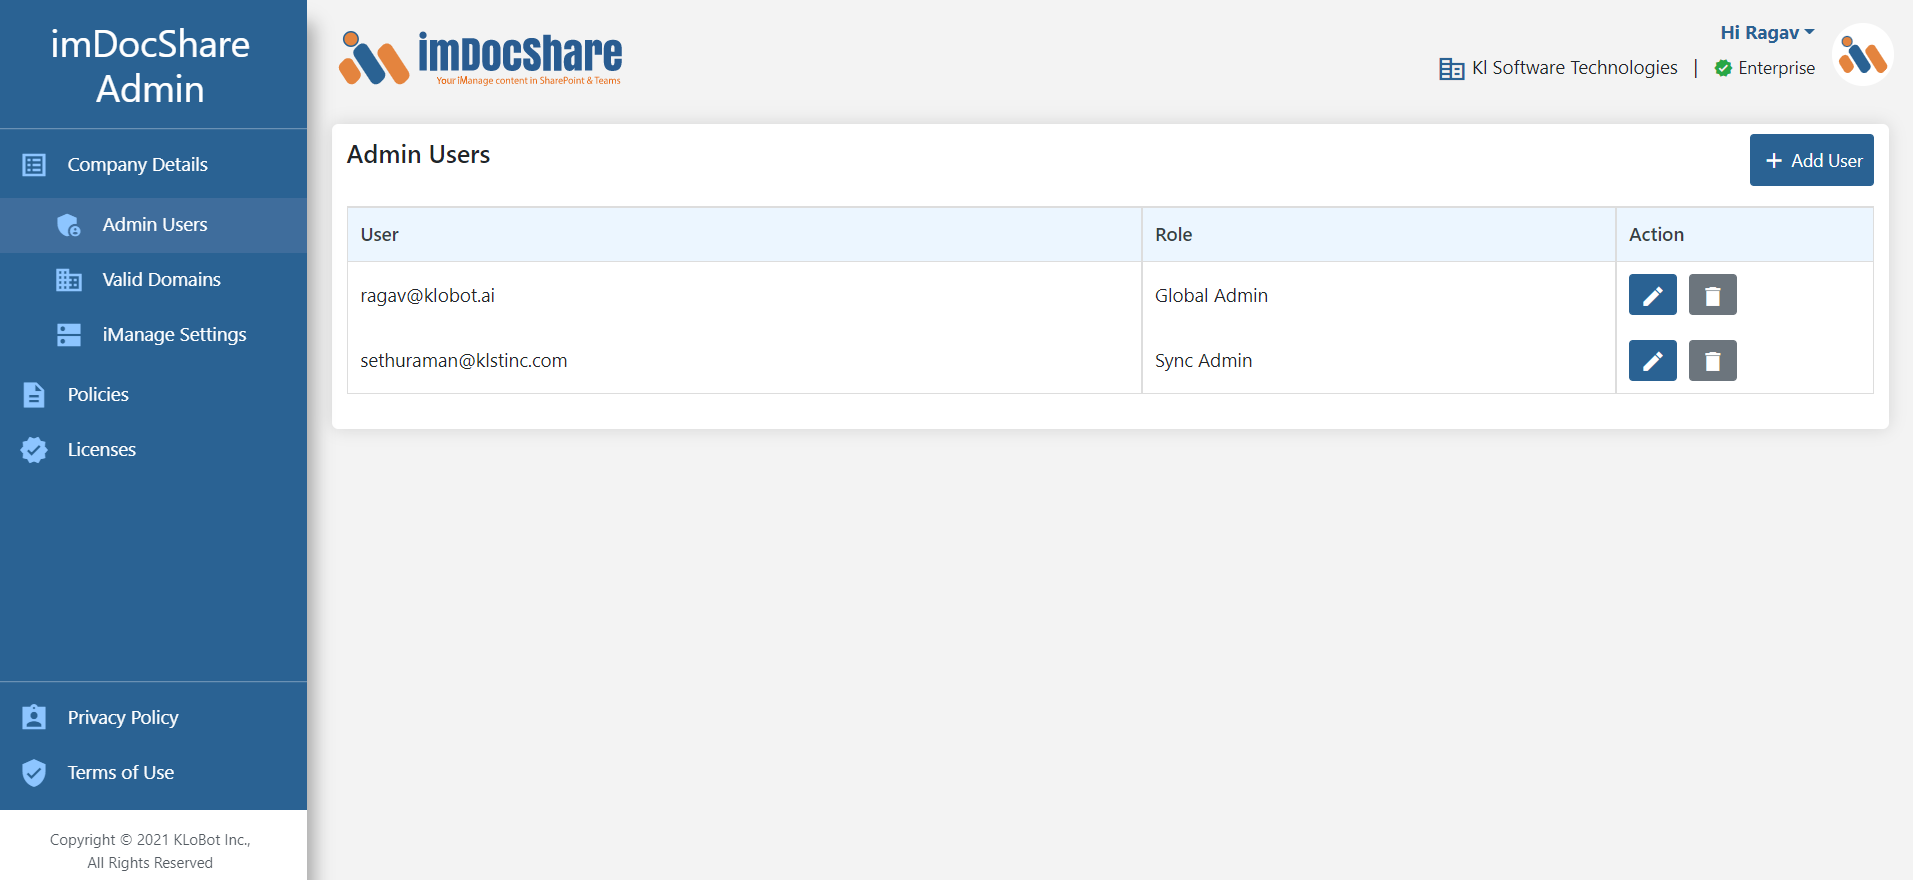Click the Action column header
This screenshot has width=1913, height=880.
[1744, 234]
